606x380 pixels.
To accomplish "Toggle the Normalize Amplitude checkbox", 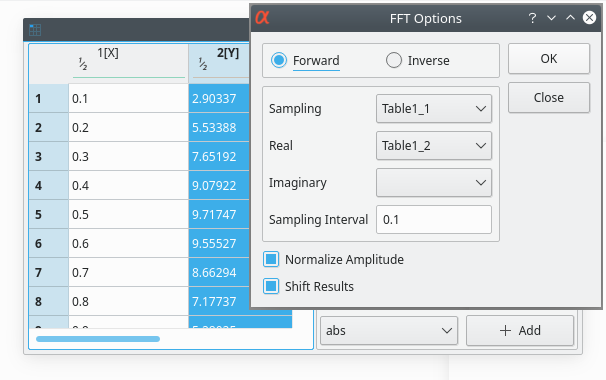I will pos(271,259).
